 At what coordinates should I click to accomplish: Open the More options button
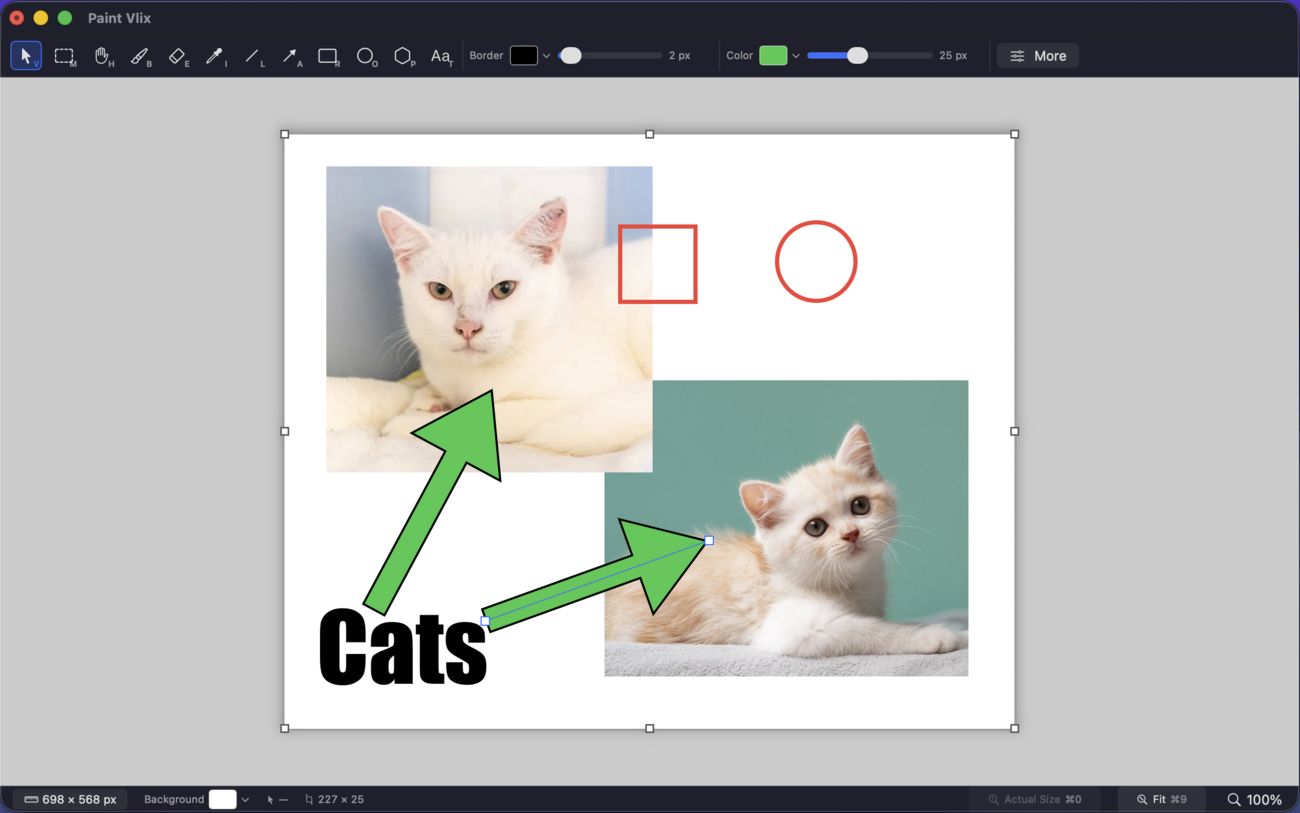[x=1038, y=56]
